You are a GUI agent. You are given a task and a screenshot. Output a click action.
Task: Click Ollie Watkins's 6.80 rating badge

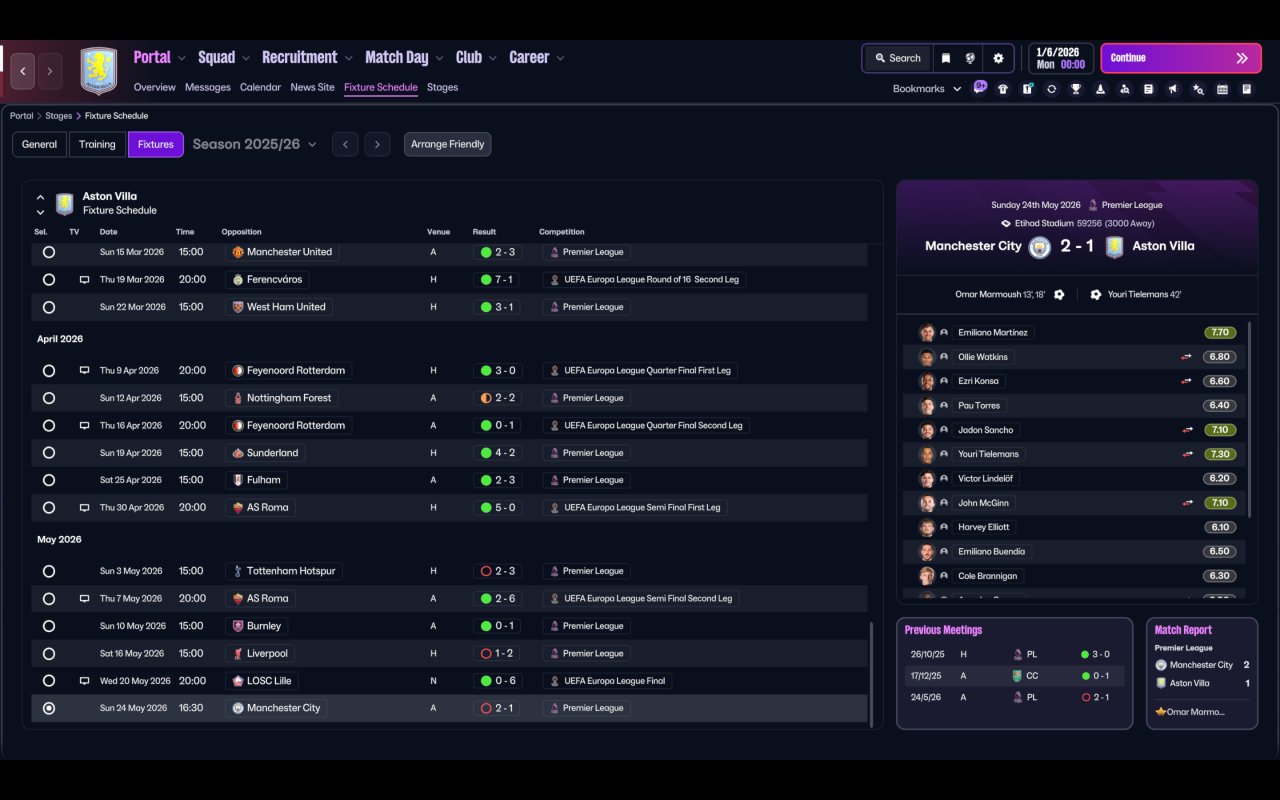point(1220,357)
